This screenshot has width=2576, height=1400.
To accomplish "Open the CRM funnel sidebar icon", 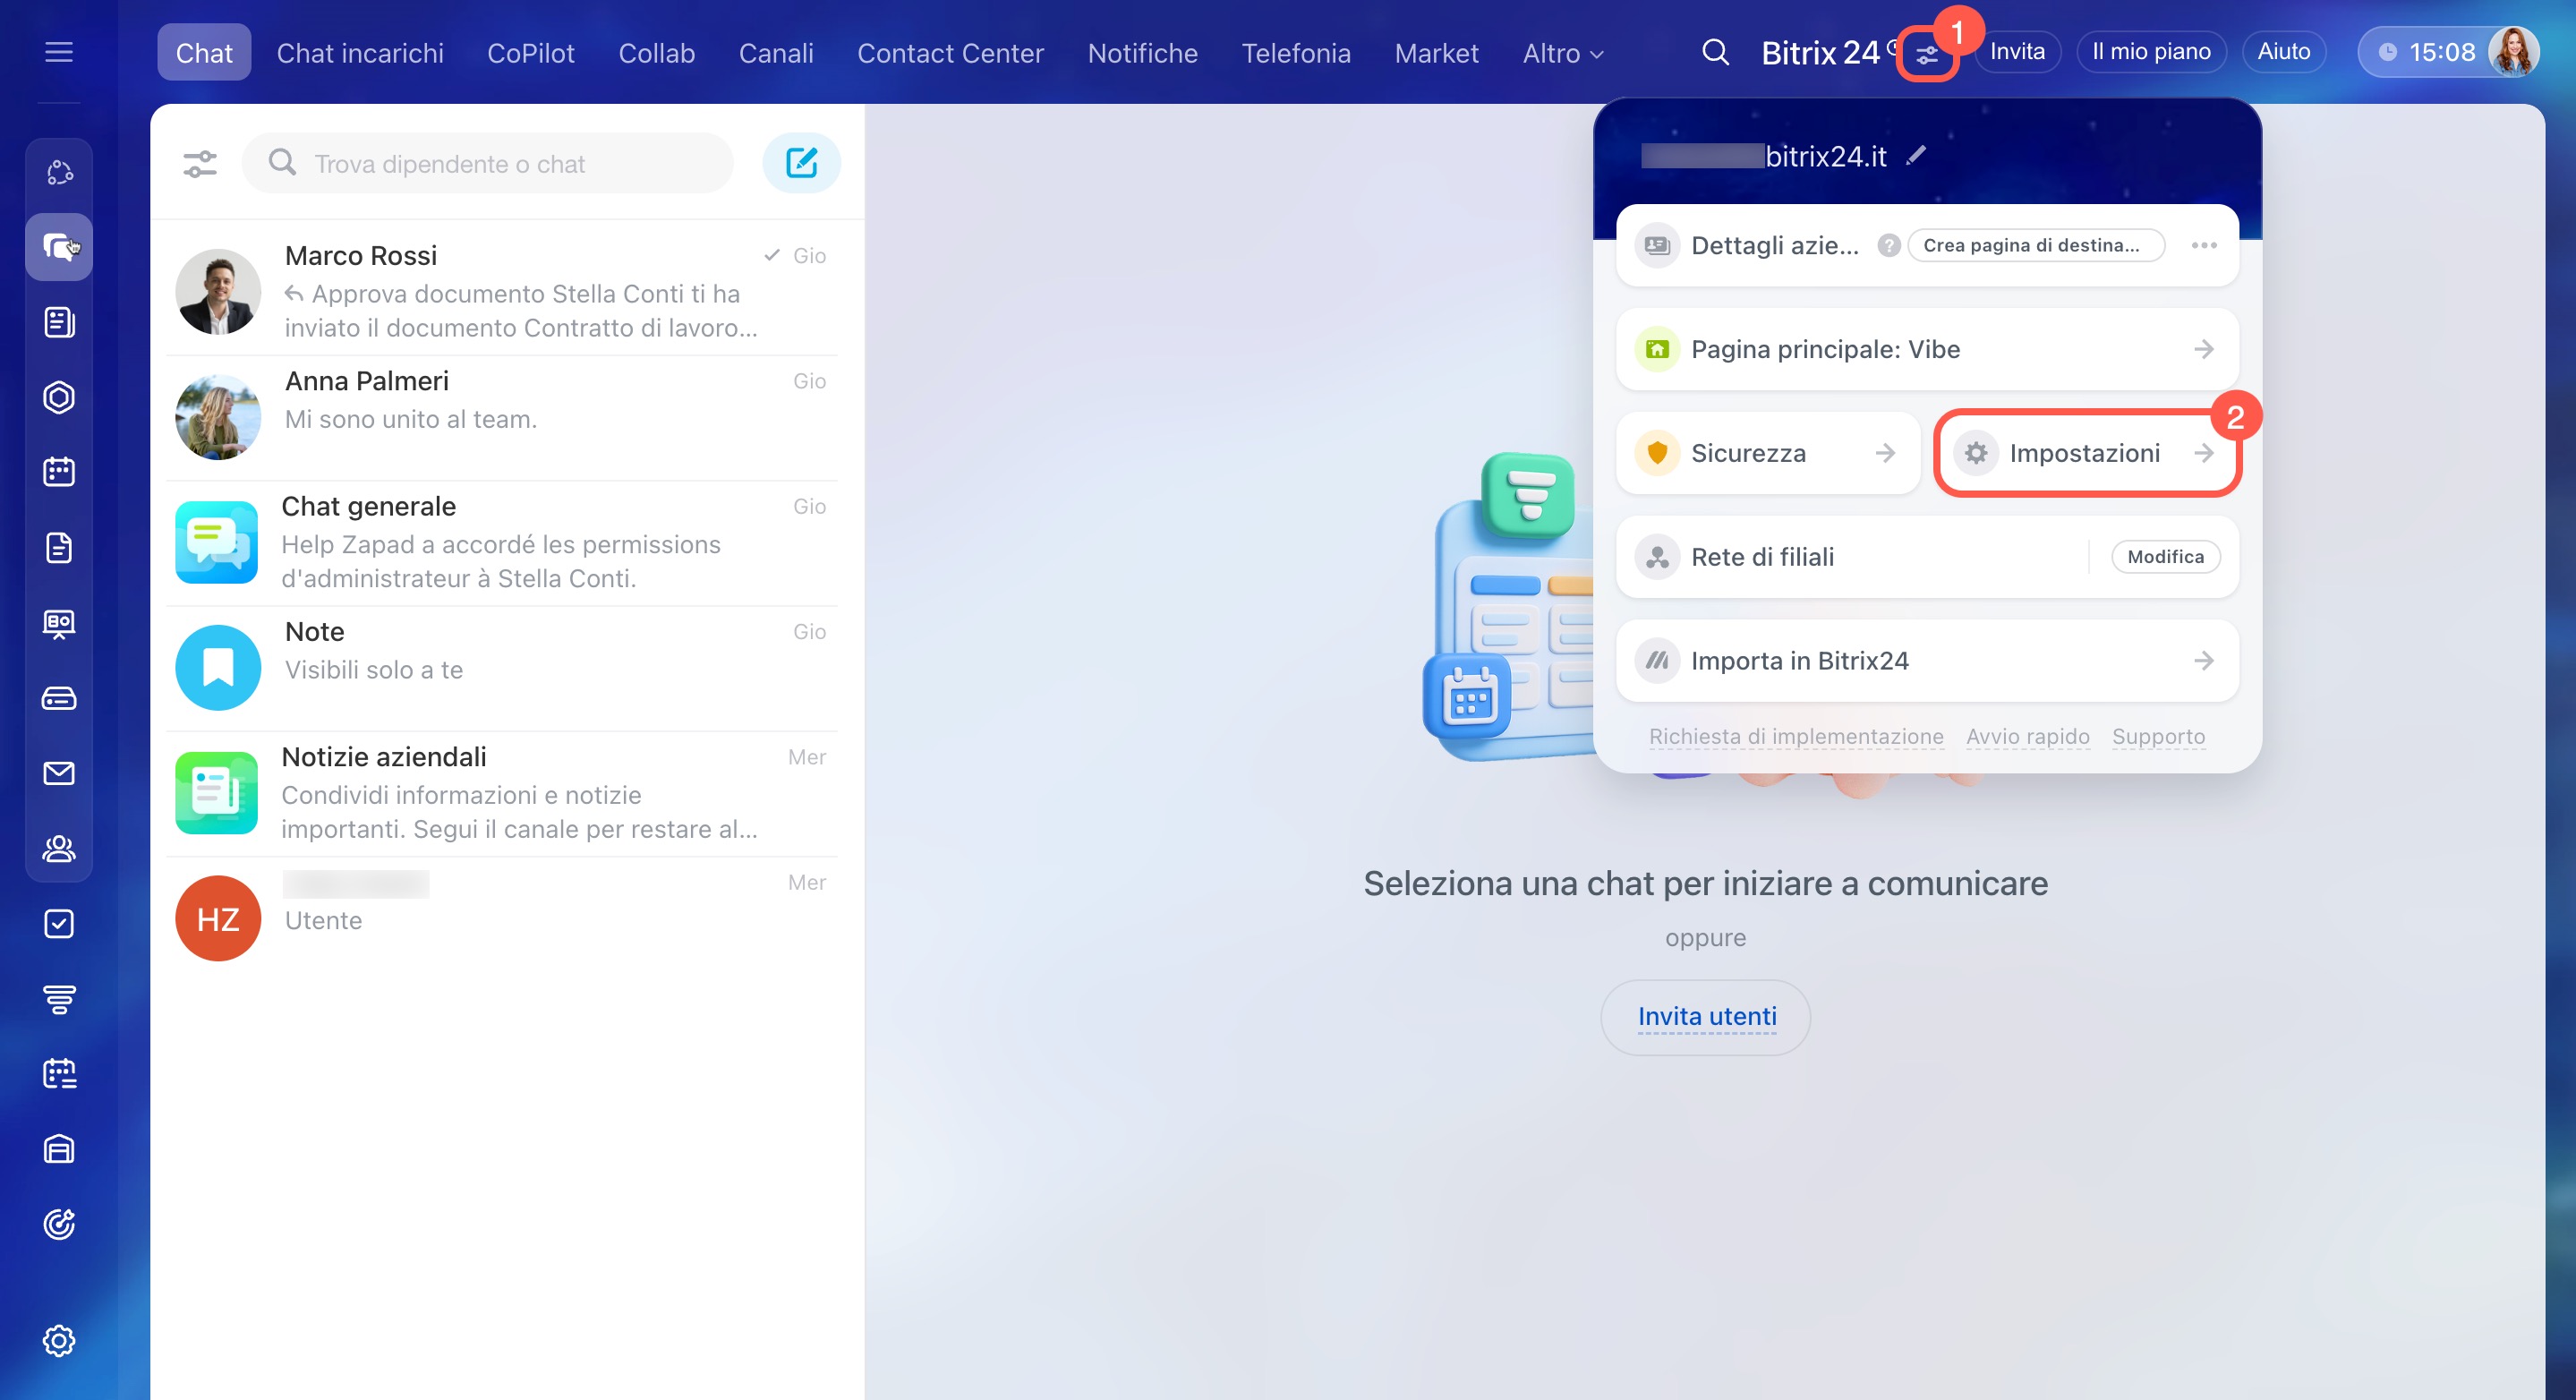I will pos(59,998).
